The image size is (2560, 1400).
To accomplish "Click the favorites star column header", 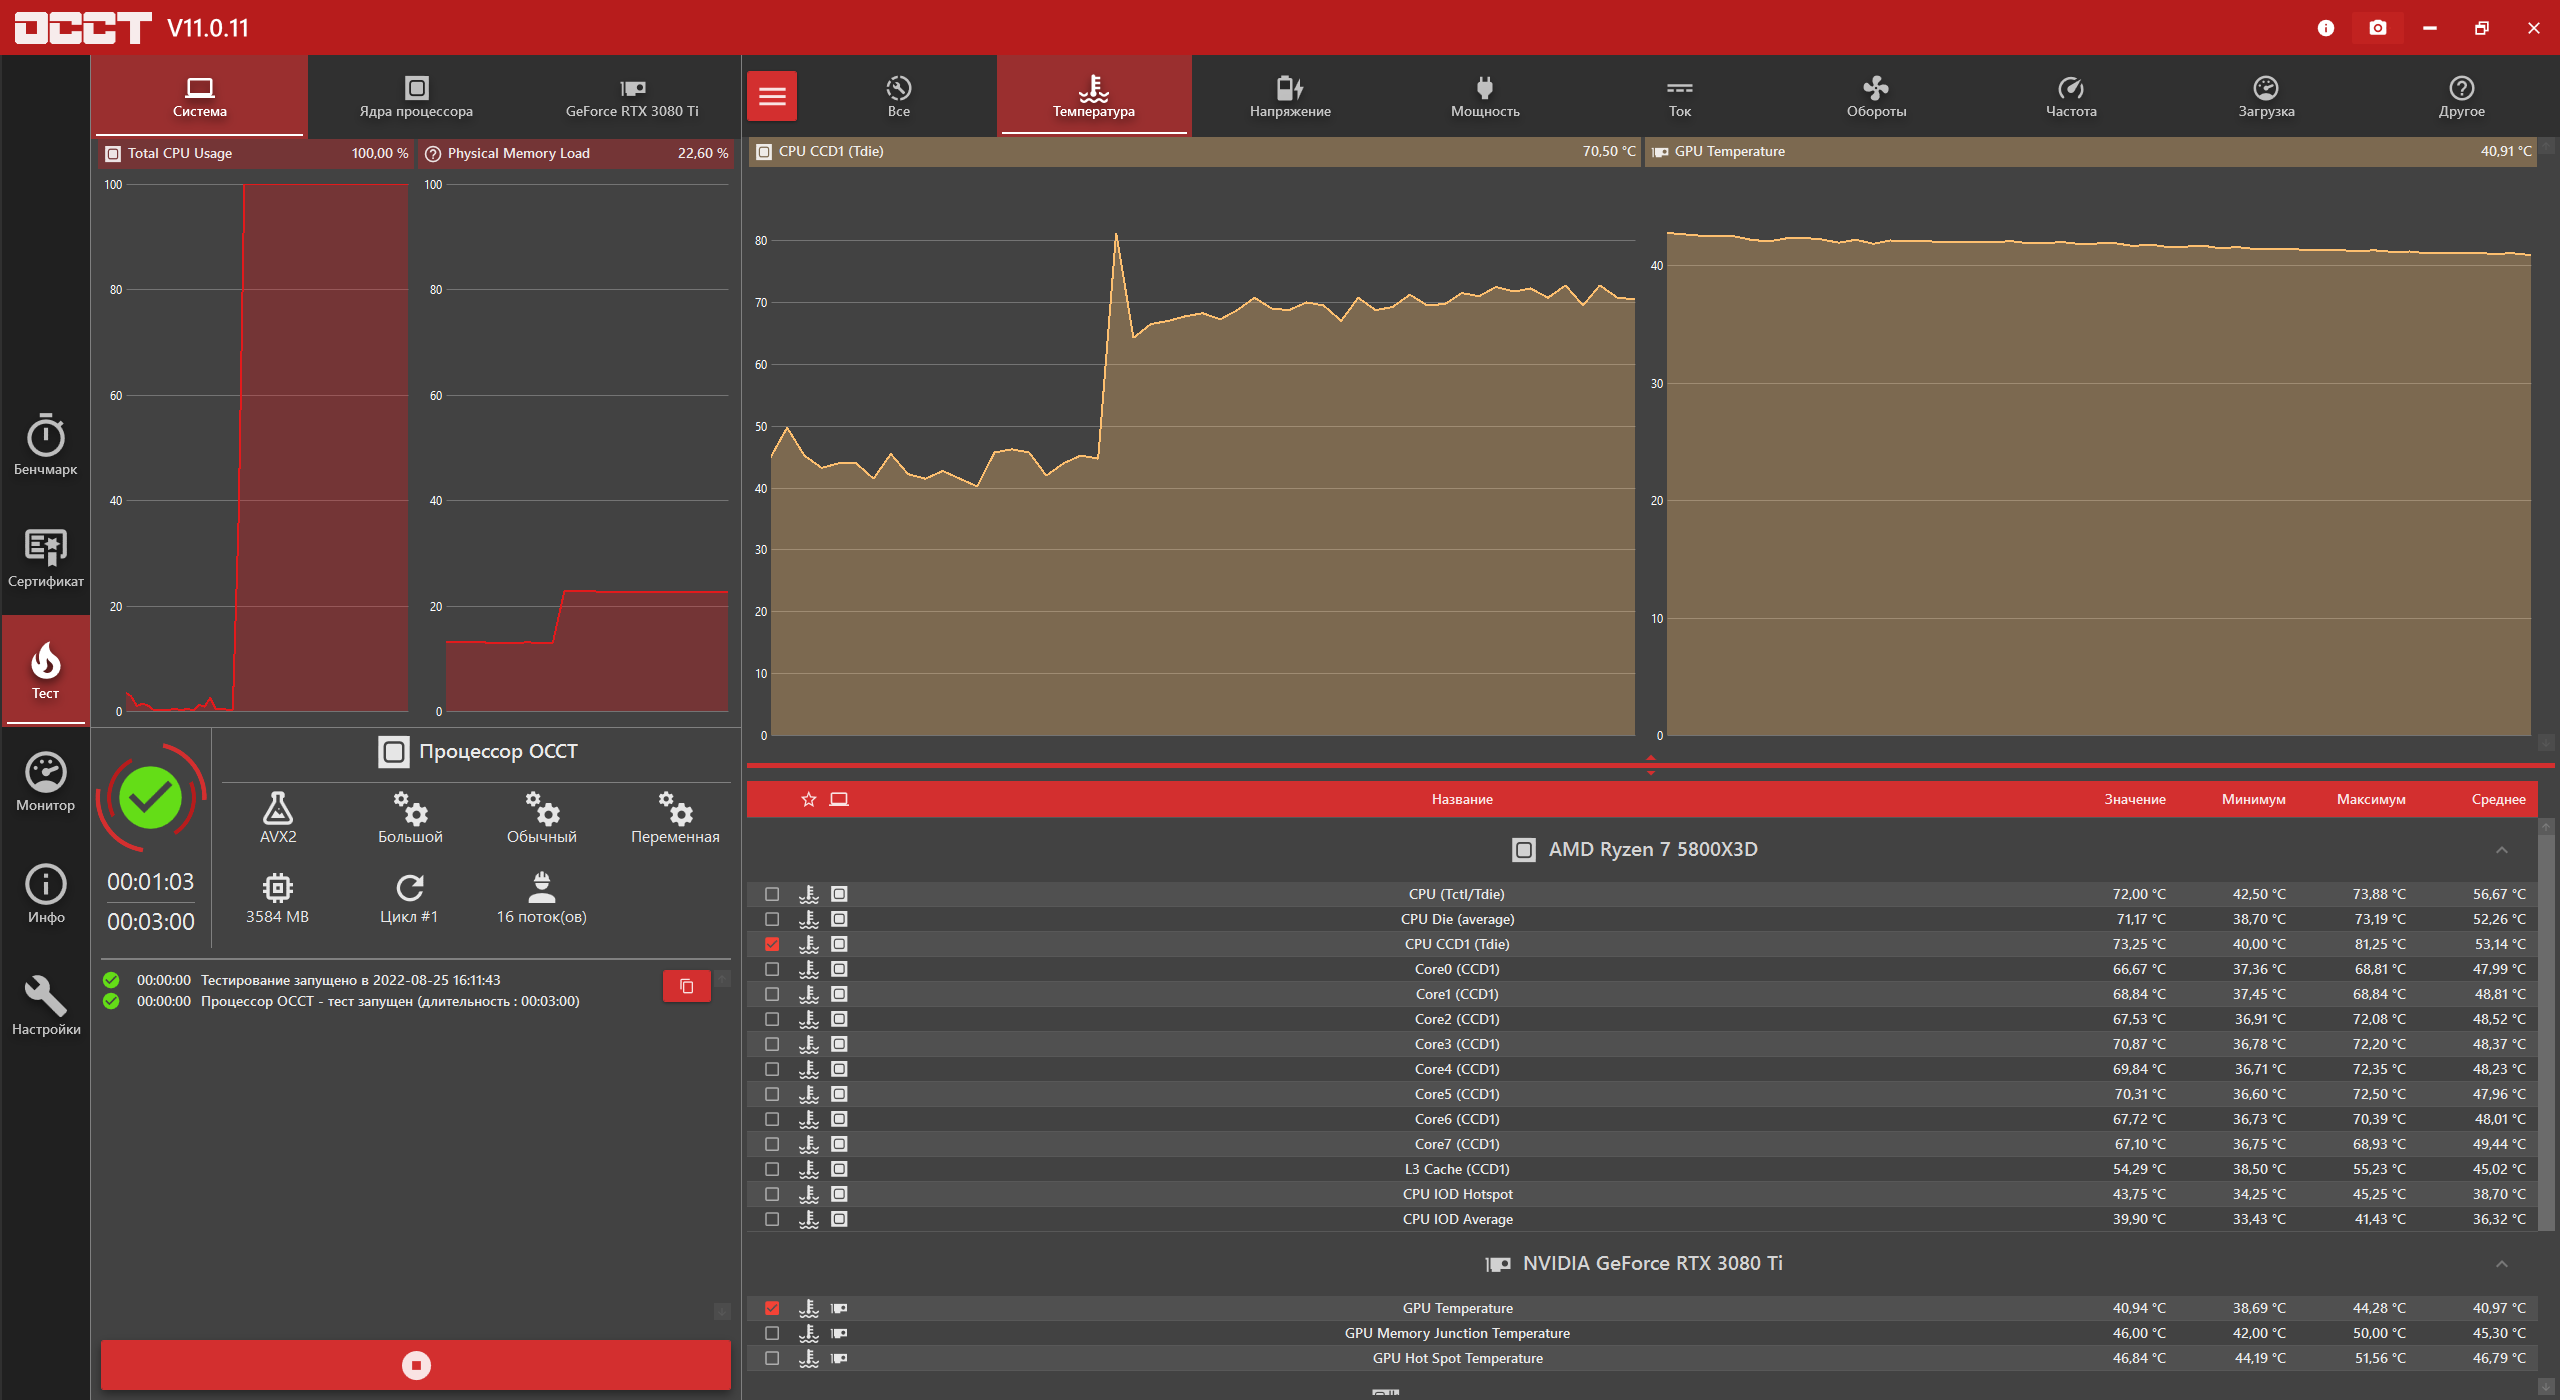I will click(x=809, y=799).
